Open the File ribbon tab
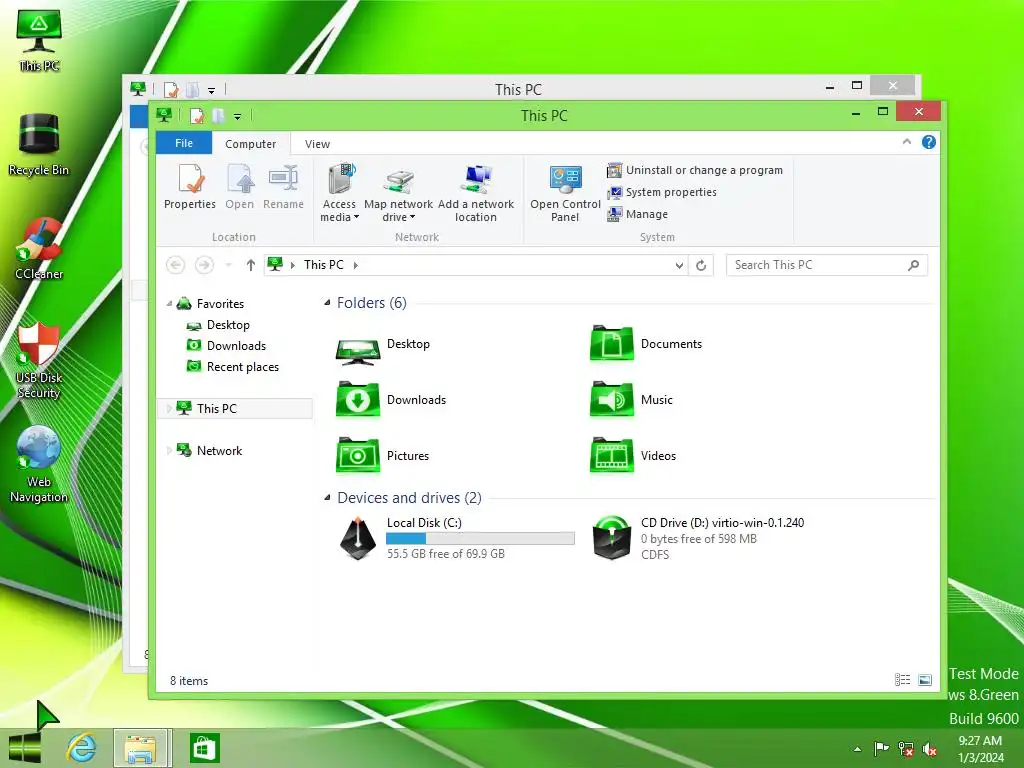The width and height of the screenshot is (1024, 768). (x=184, y=143)
